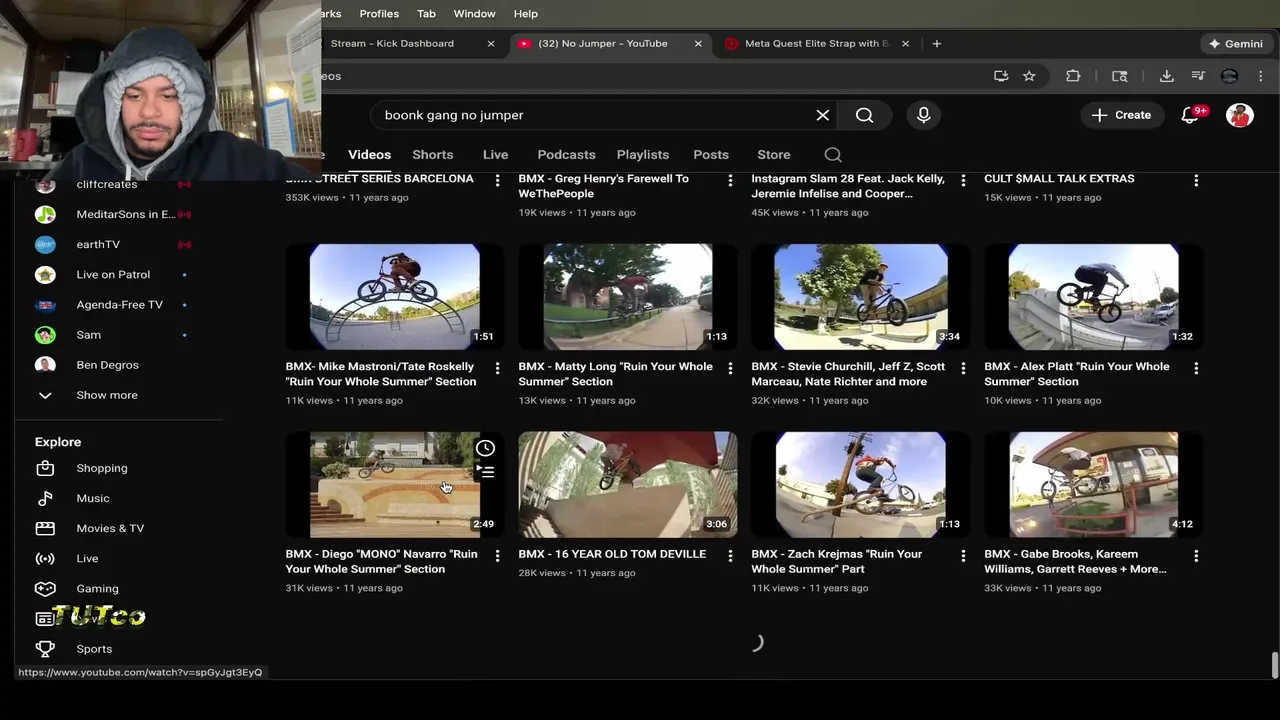Open options for CULT $MALL TALK EXTRAS video
The width and height of the screenshot is (1280, 720).
(x=1196, y=180)
